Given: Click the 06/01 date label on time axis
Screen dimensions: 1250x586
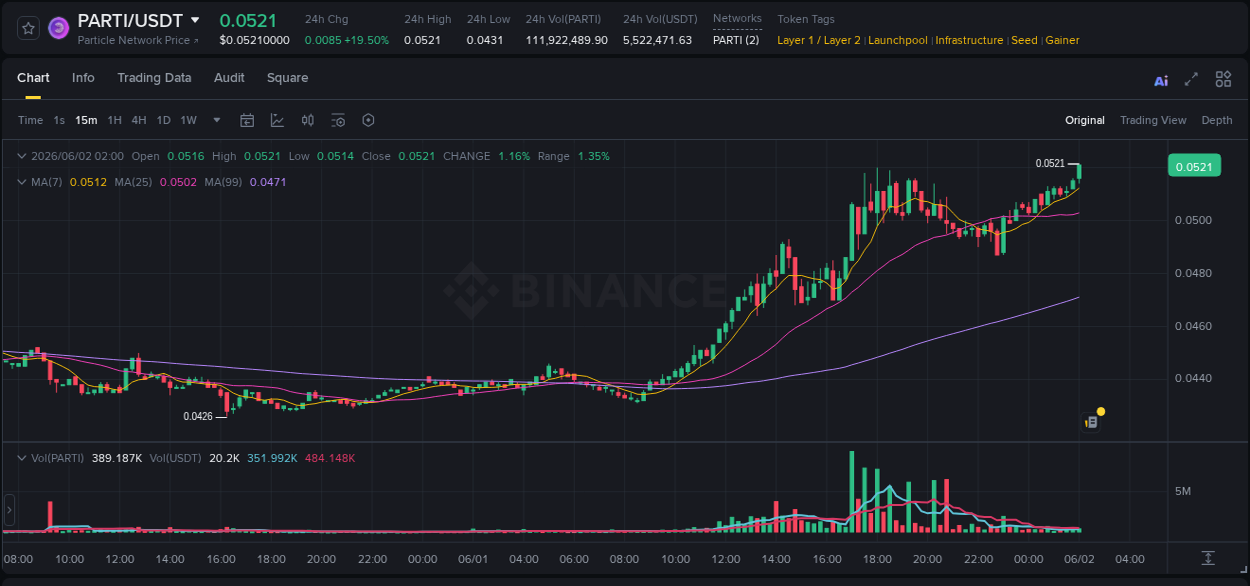Looking at the screenshot, I should coord(473,559).
